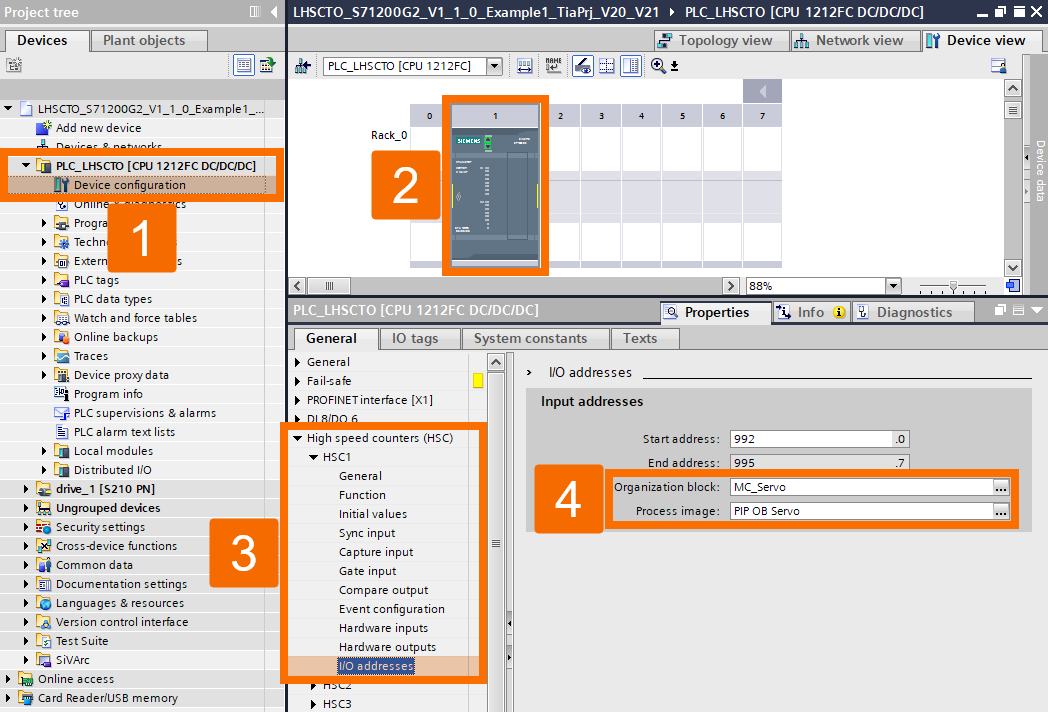The width and height of the screenshot is (1048, 712).
Task: Browse for Organization block with ellipsis button
Action: pos(1001,487)
